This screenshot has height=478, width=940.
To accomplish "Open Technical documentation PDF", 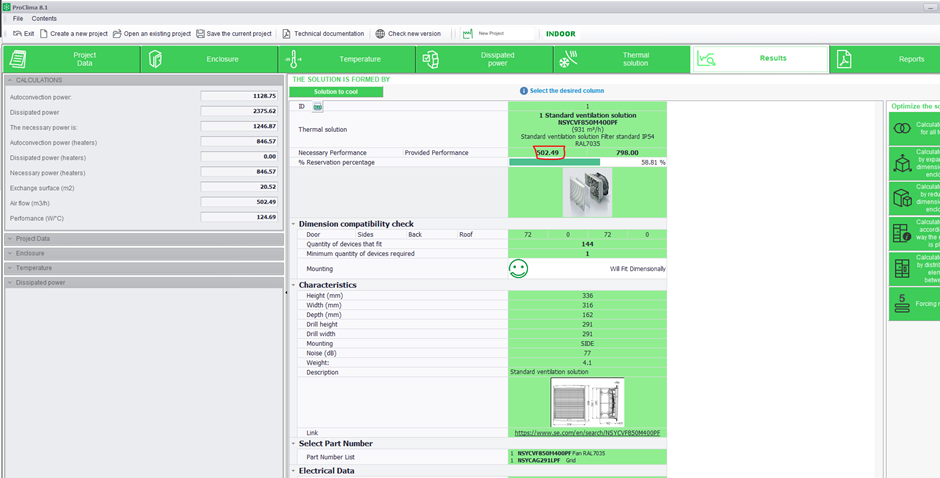I will [286, 33].
